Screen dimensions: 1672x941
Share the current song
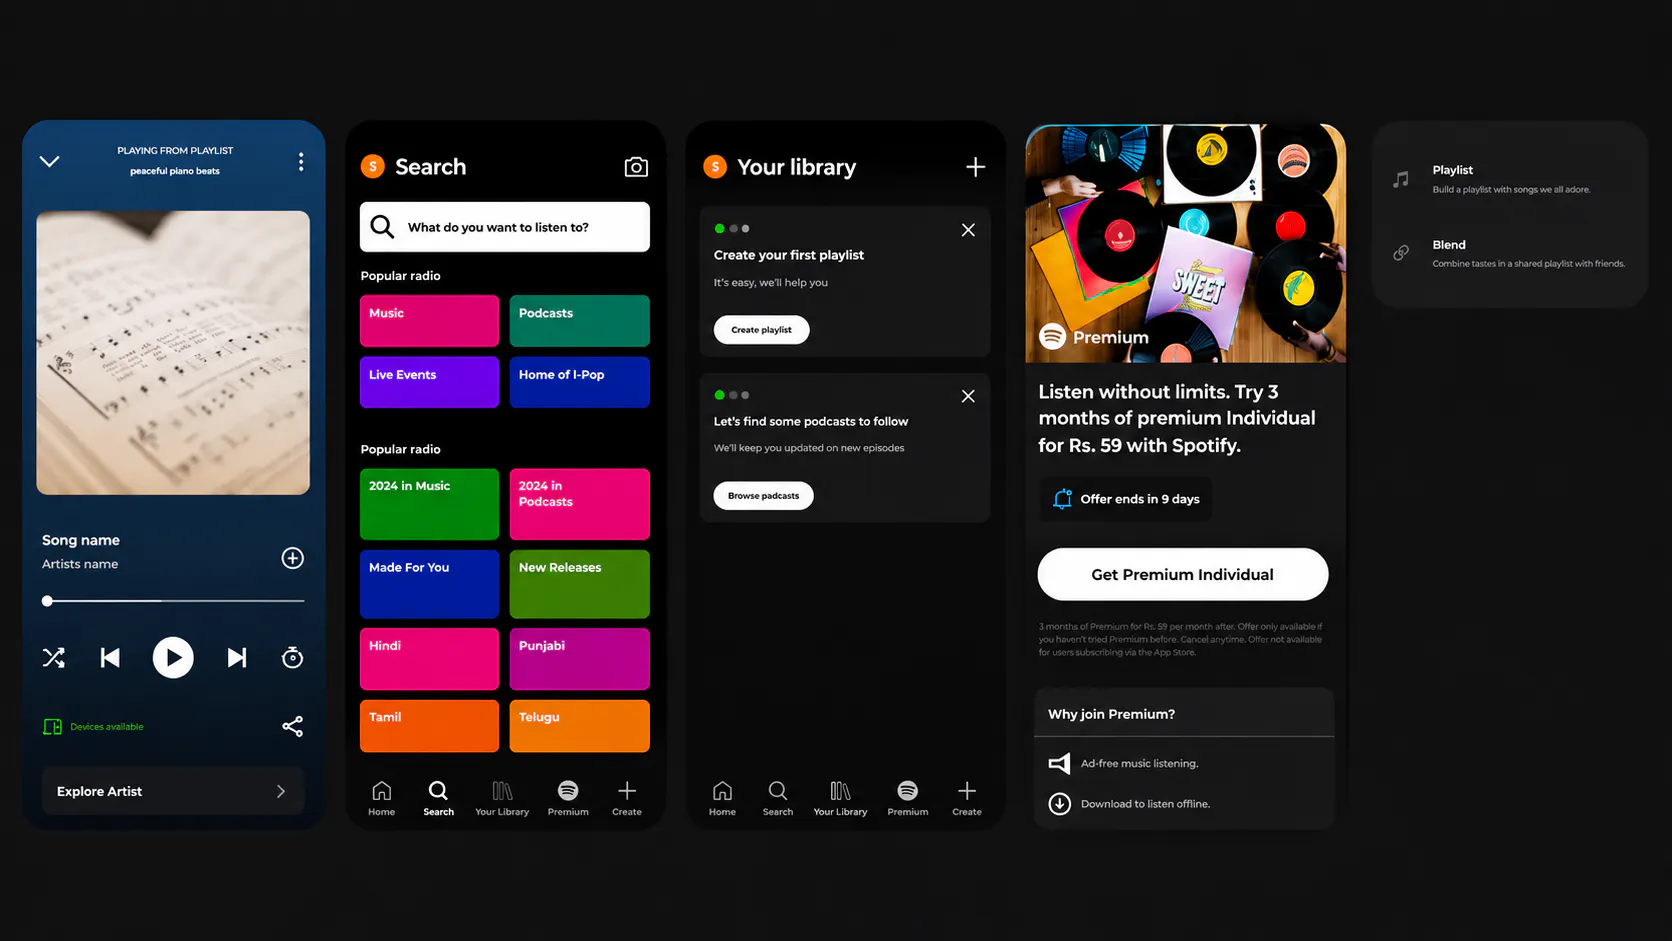[x=292, y=727]
